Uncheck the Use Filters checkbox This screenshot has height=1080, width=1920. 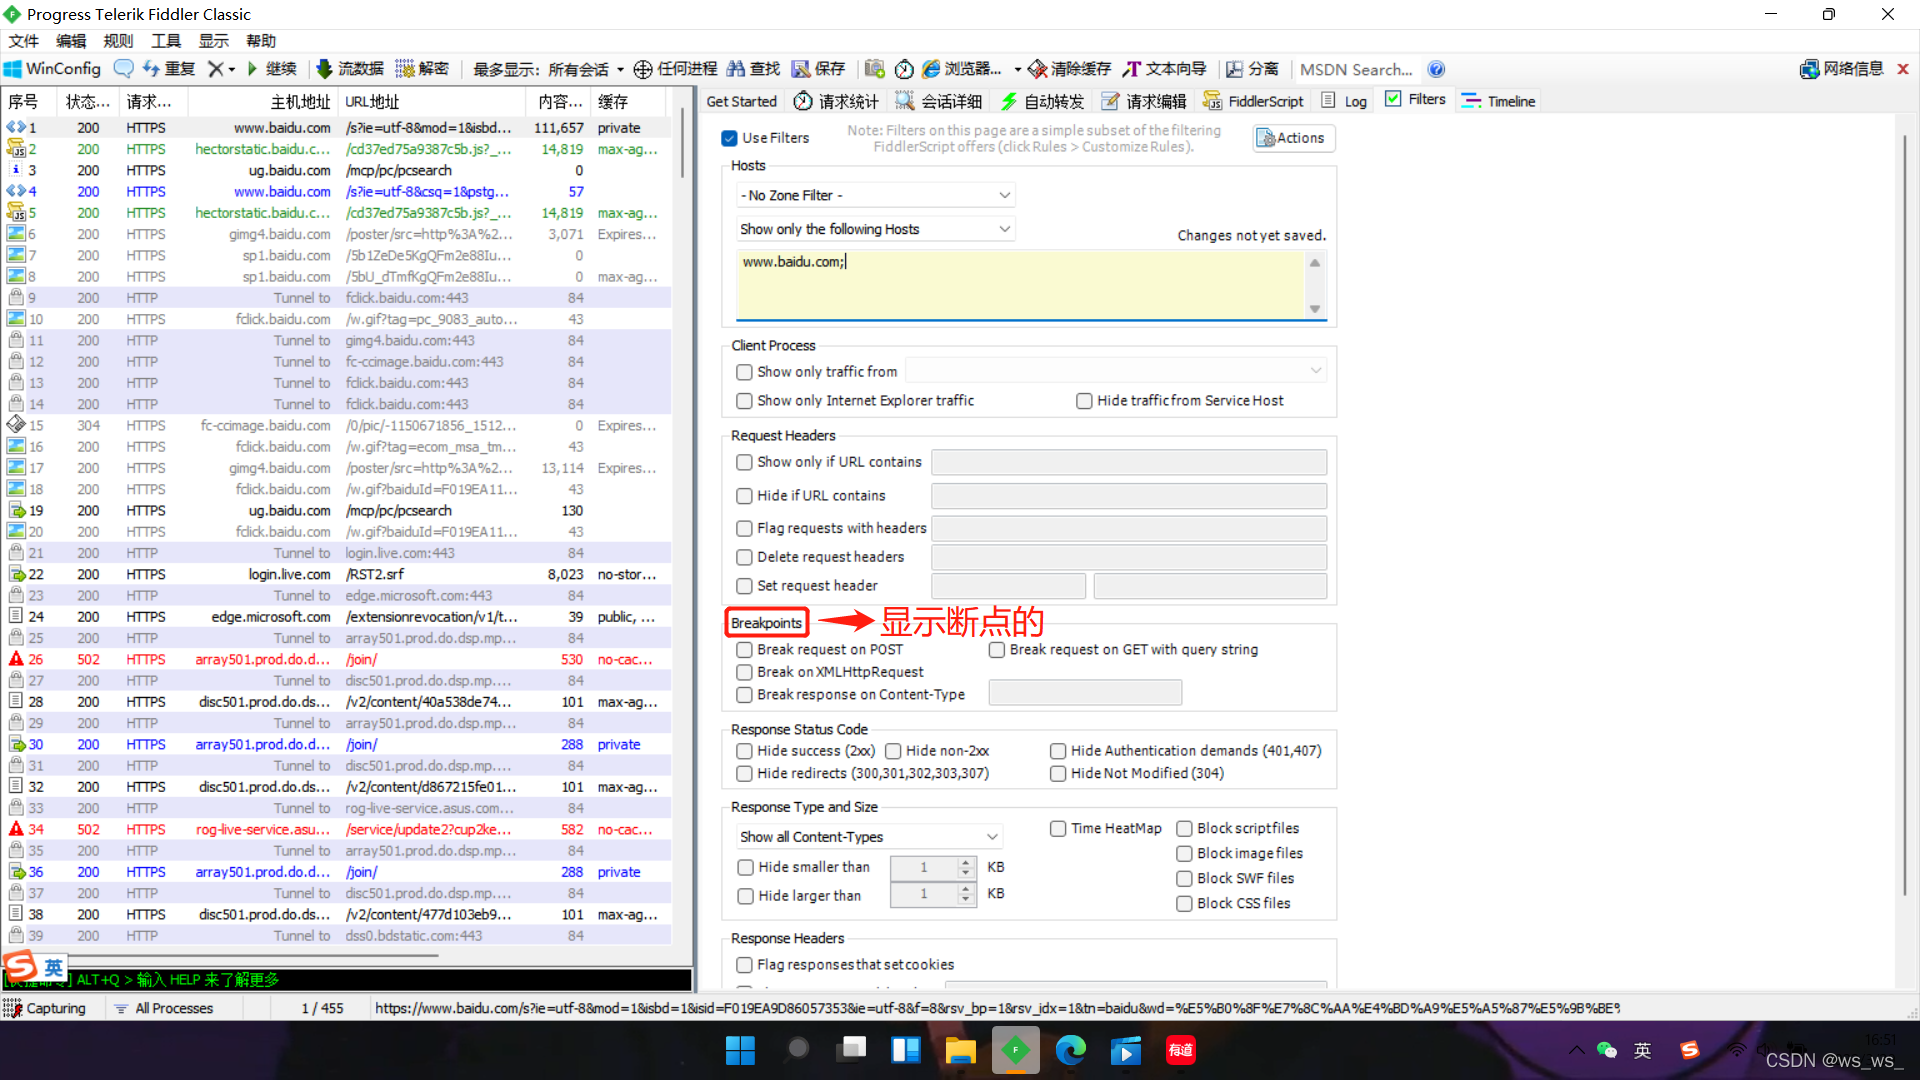click(x=729, y=138)
